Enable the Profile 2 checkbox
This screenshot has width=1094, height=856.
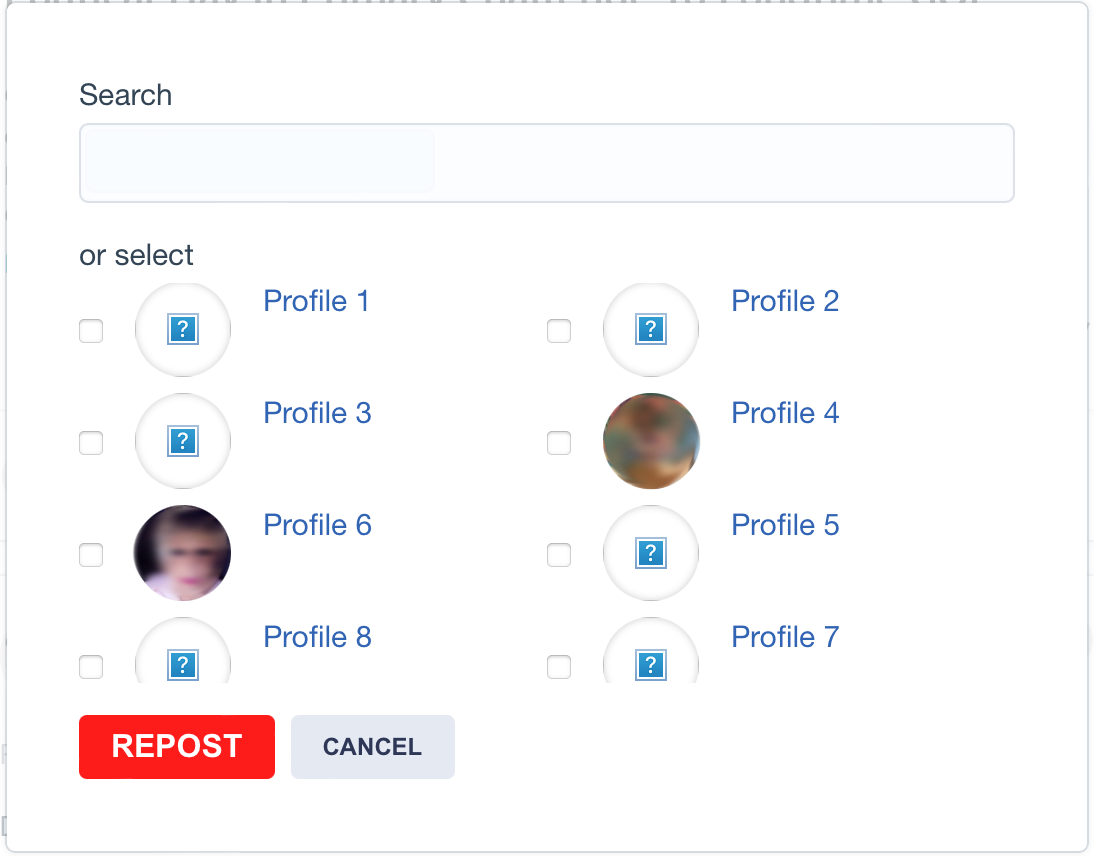tap(559, 331)
